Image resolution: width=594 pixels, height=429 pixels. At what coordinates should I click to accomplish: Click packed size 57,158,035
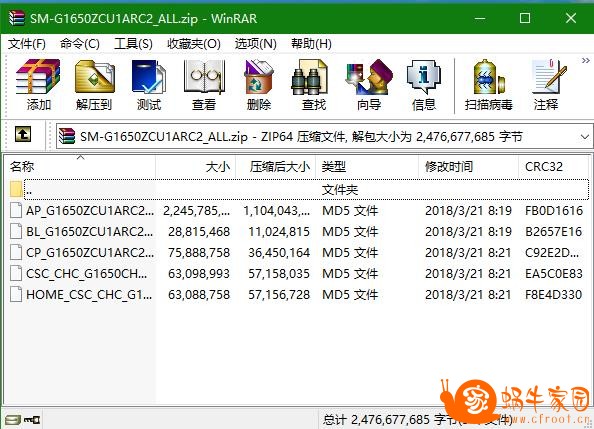coord(279,274)
